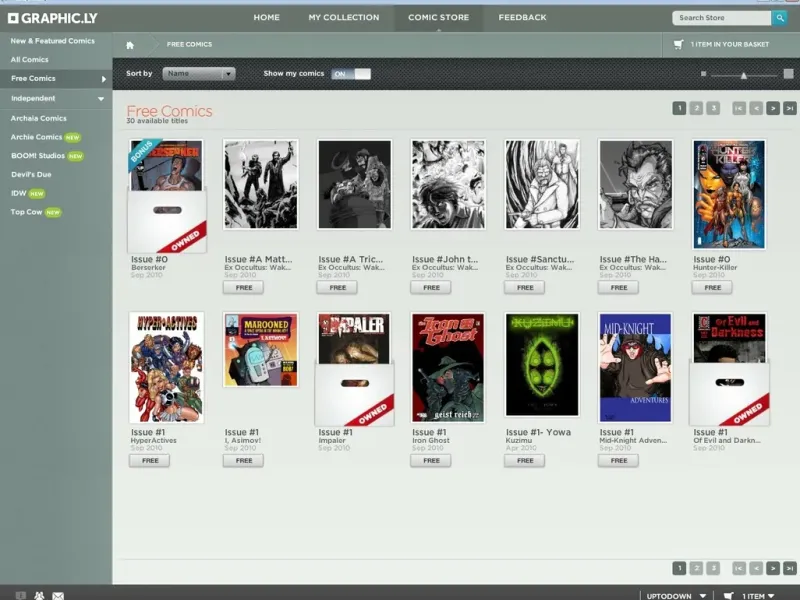Open IDW publisher
The image size is (800, 600).
18,193
